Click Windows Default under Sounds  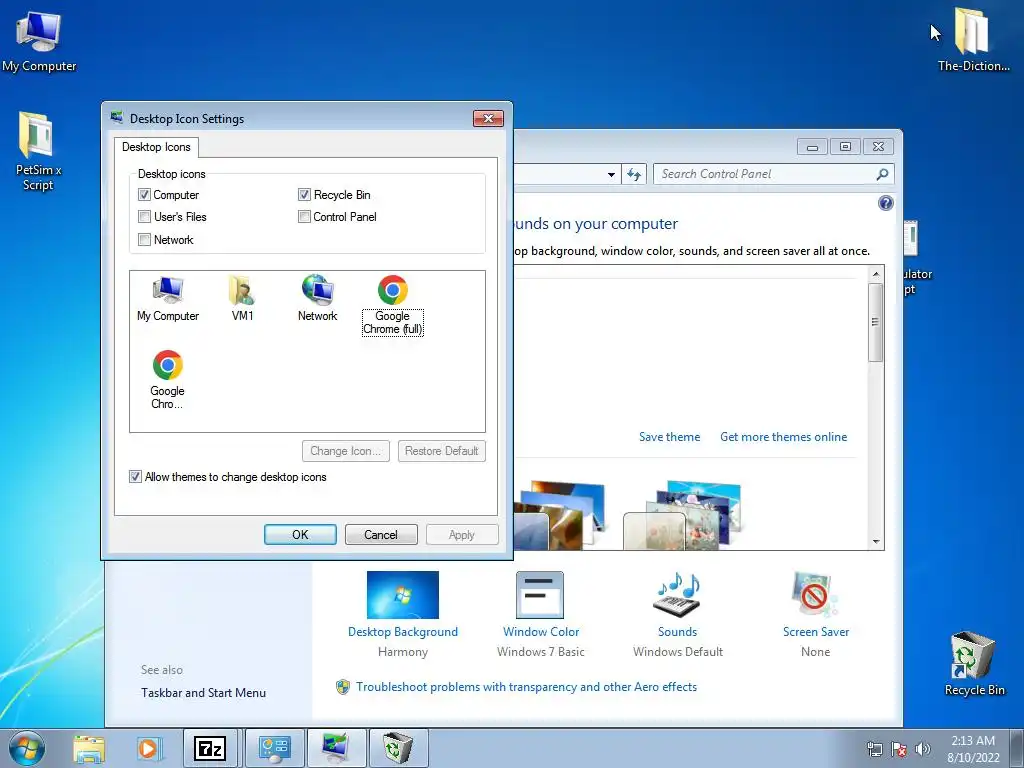pos(677,652)
